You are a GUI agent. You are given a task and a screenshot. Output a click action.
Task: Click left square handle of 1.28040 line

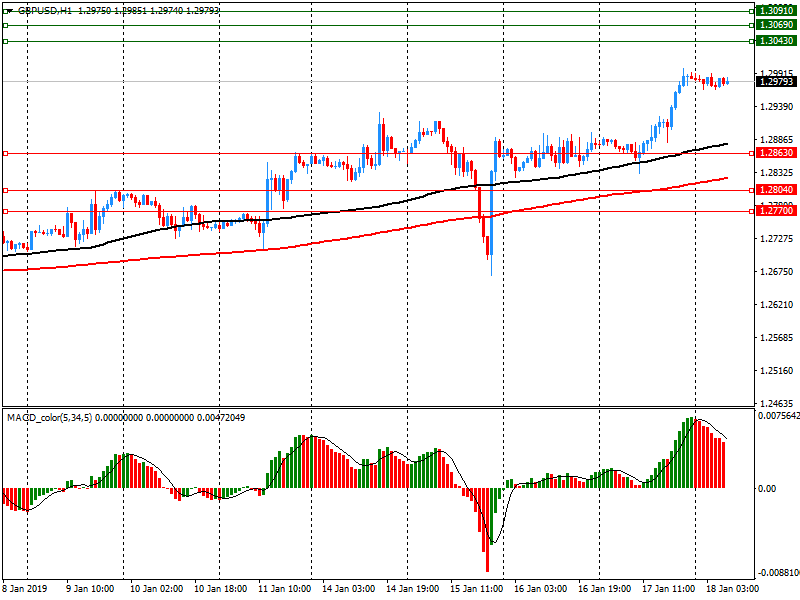click(x=5, y=190)
